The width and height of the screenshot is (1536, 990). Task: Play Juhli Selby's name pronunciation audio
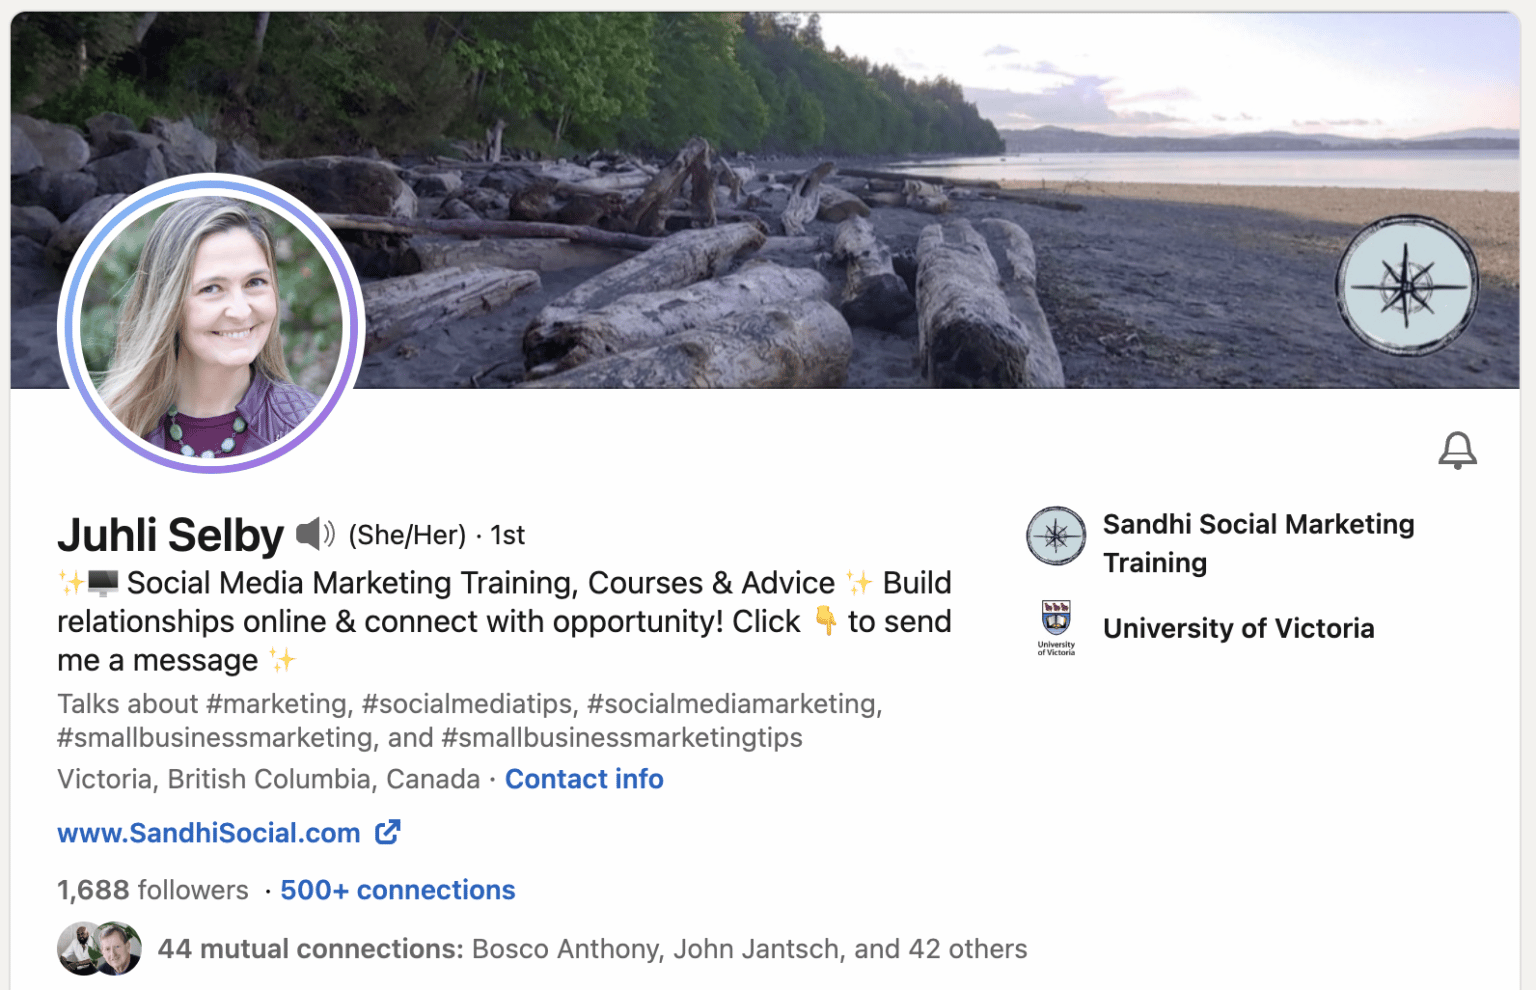click(315, 534)
